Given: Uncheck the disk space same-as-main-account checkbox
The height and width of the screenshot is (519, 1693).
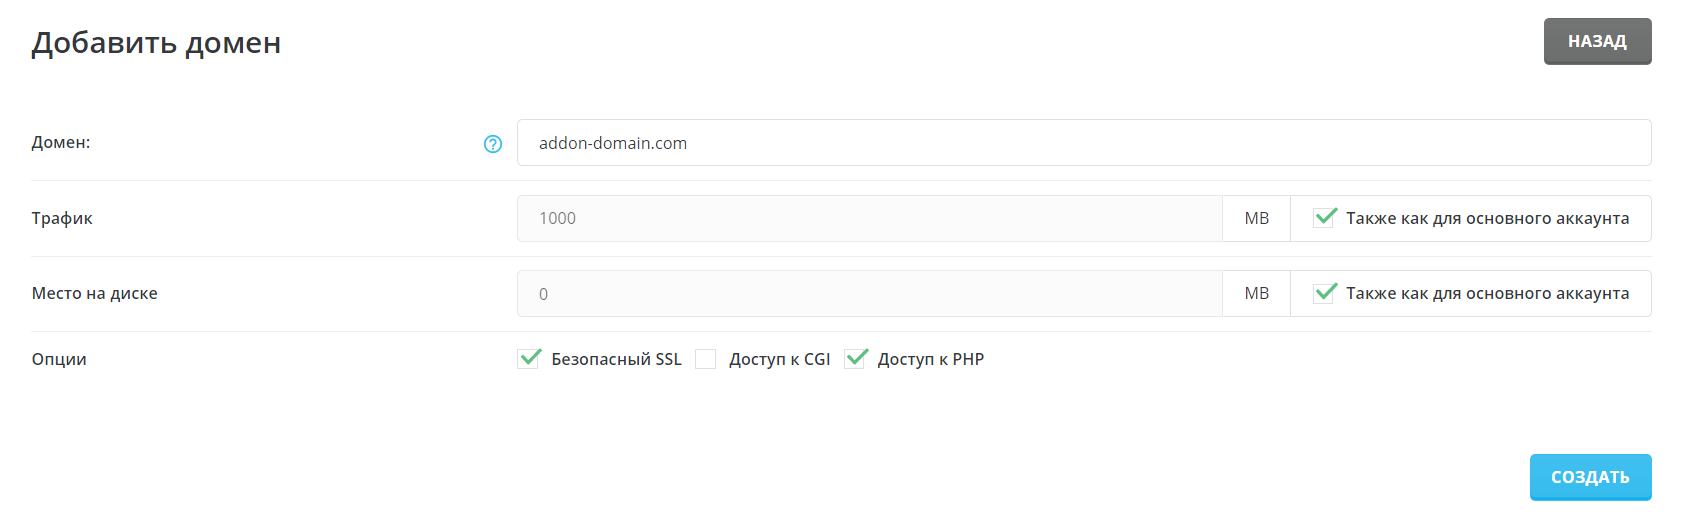Looking at the screenshot, I should point(1325,293).
